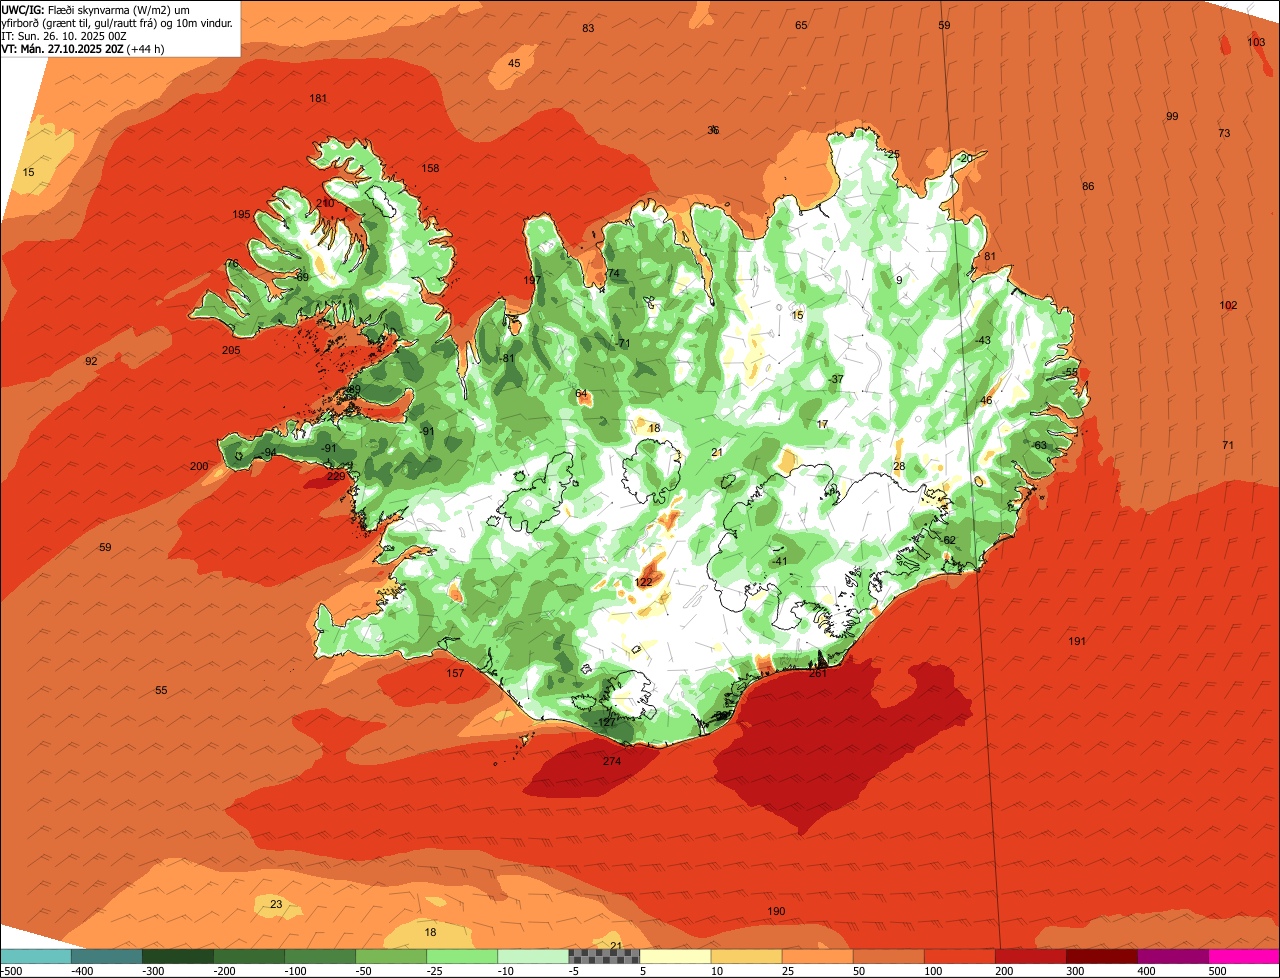This screenshot has height=978, width=1280.
Task: Click the value -43 in east Iceland
Action: click(982, 340)
